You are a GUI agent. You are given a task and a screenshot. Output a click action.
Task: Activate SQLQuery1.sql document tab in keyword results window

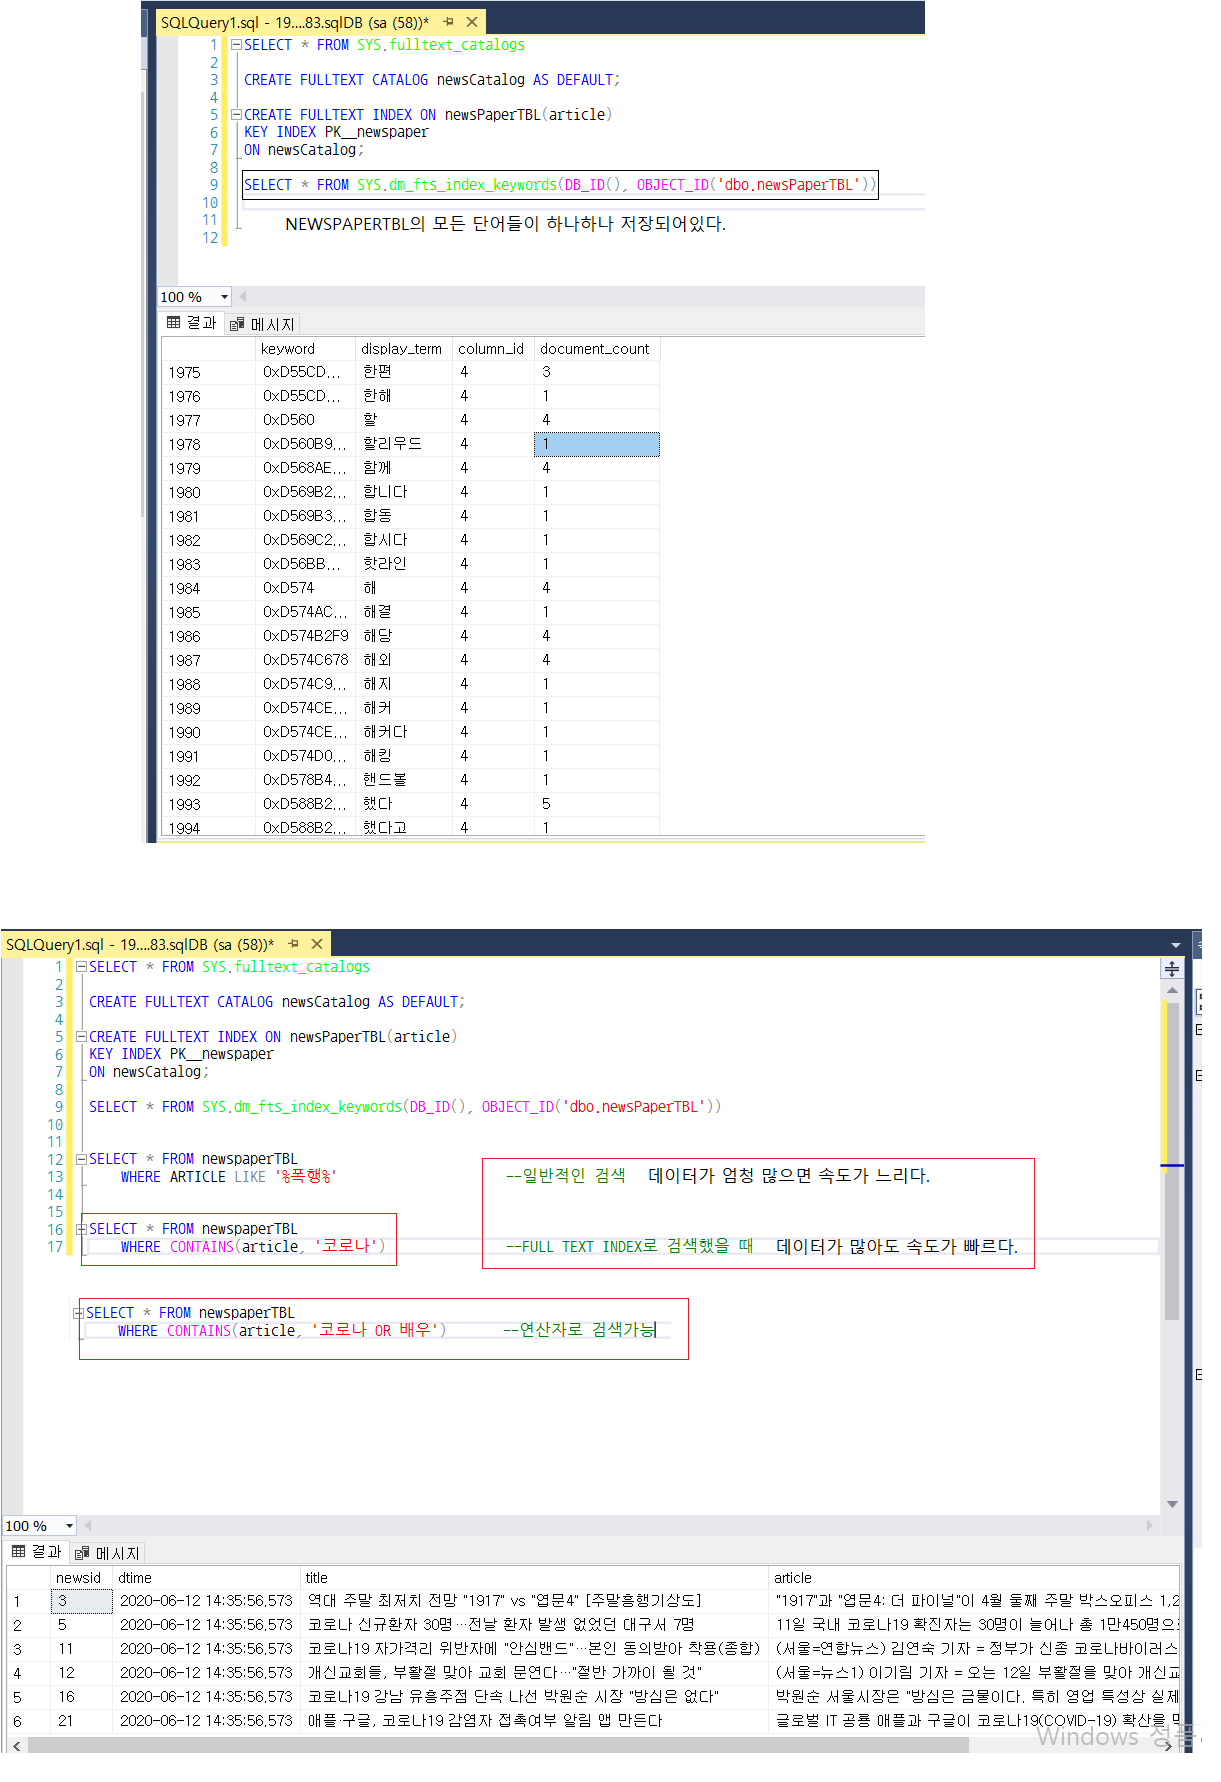pyautogui.click(x=294, y=22)
